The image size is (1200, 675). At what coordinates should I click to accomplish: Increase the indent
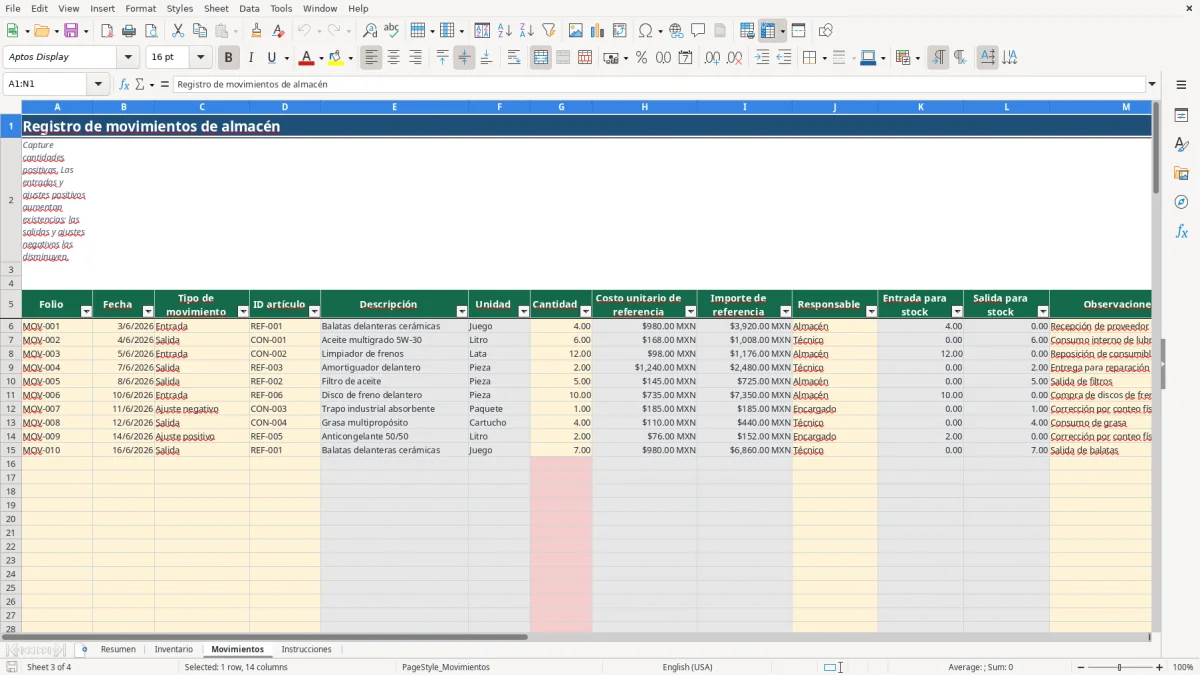click(x=762, y=58)
